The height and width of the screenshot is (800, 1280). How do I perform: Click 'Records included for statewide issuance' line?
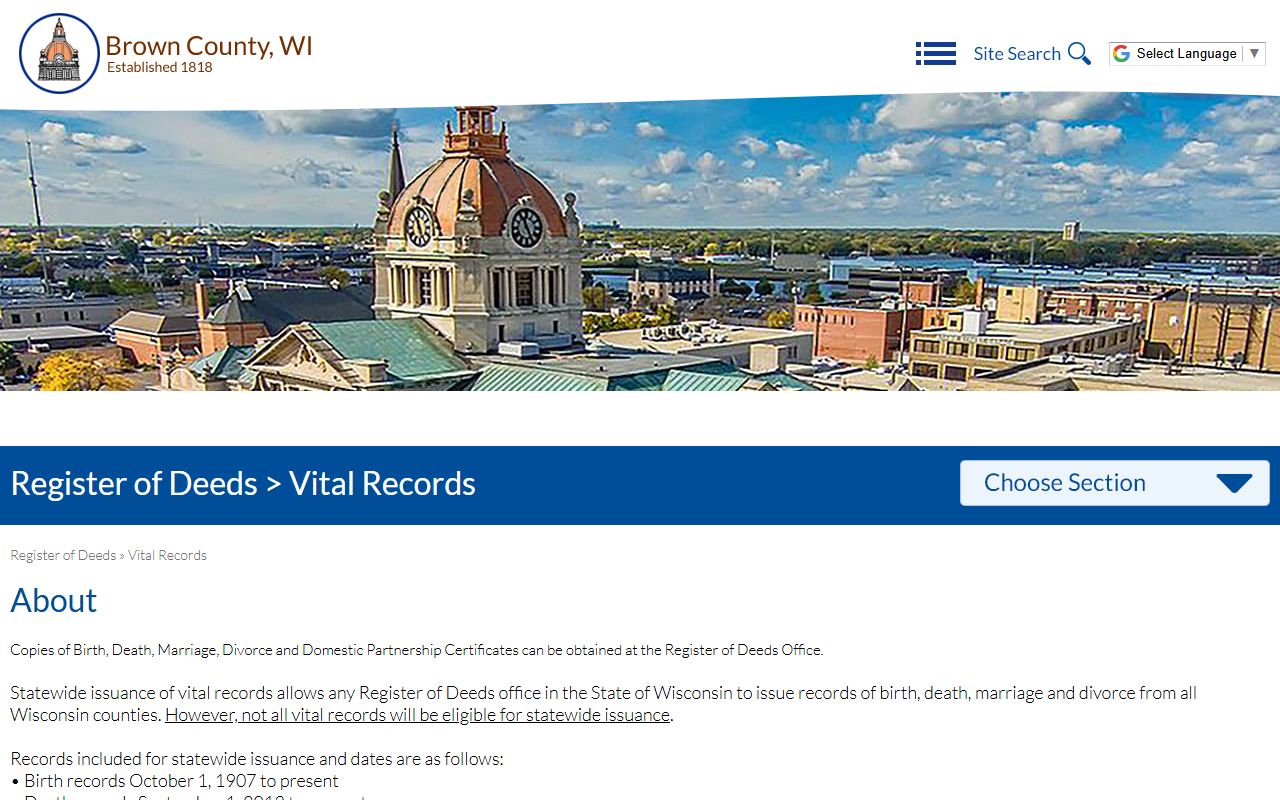[257, 759]
